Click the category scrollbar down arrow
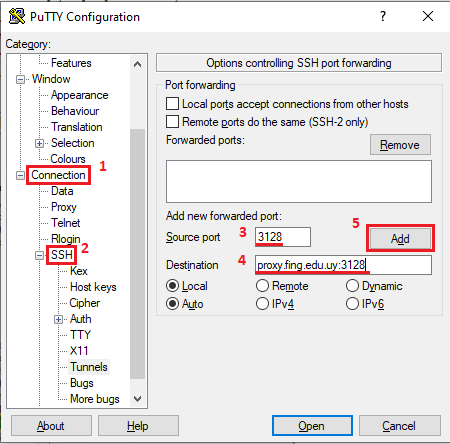Viewport: 450px width, 444px height. click(137, 399)
